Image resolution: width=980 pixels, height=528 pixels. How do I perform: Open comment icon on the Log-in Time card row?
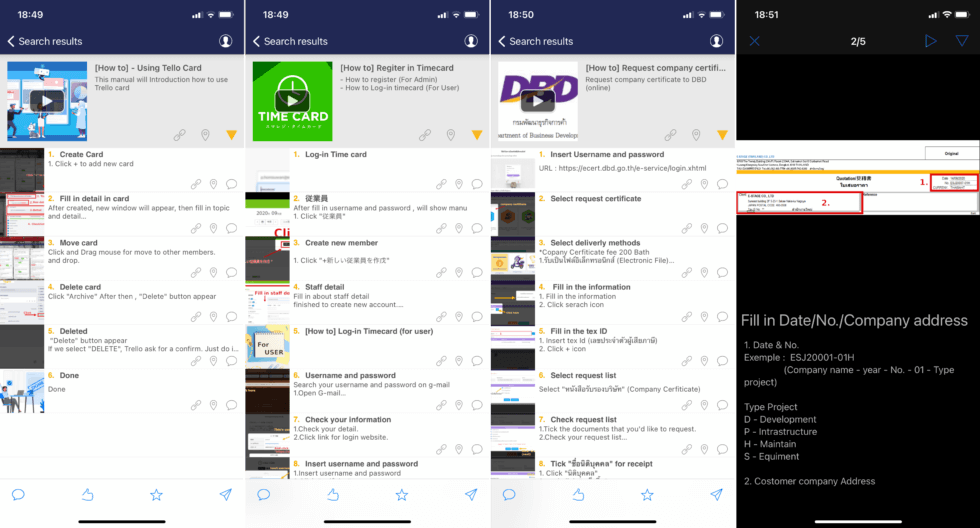pyautogui.click(x=477, y=184)
